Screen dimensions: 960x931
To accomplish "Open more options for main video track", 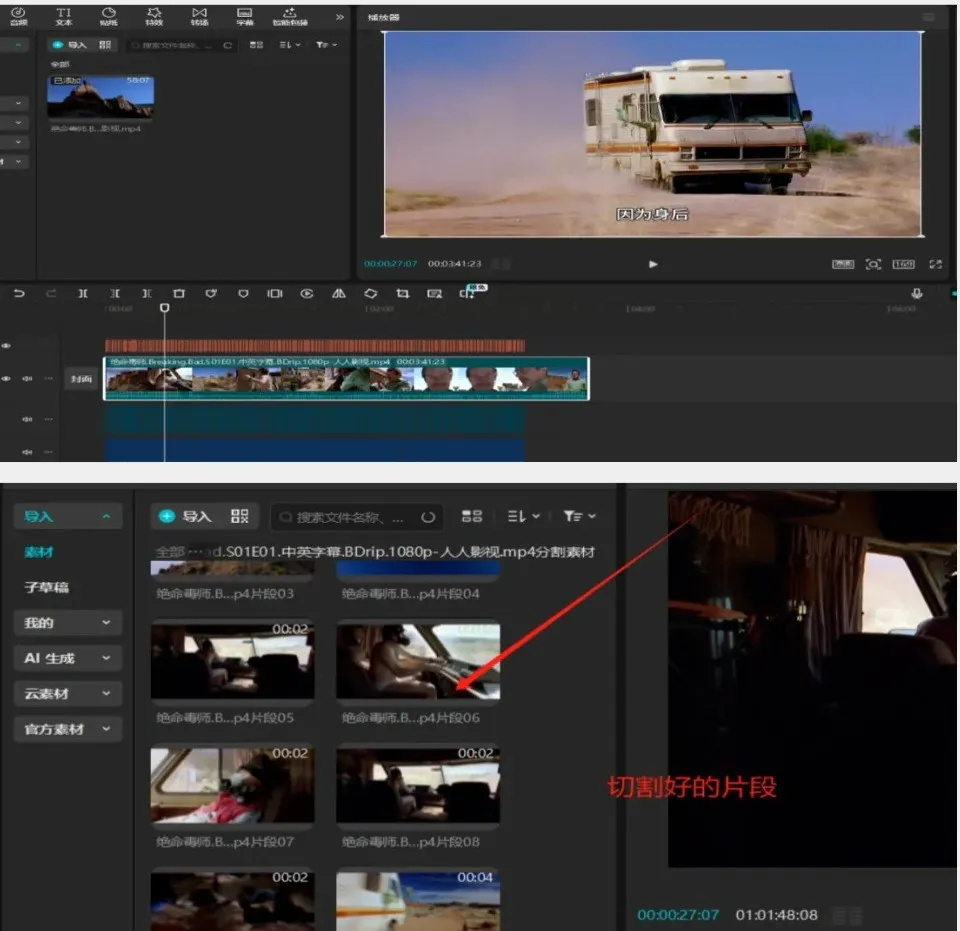I will (48, 378).
